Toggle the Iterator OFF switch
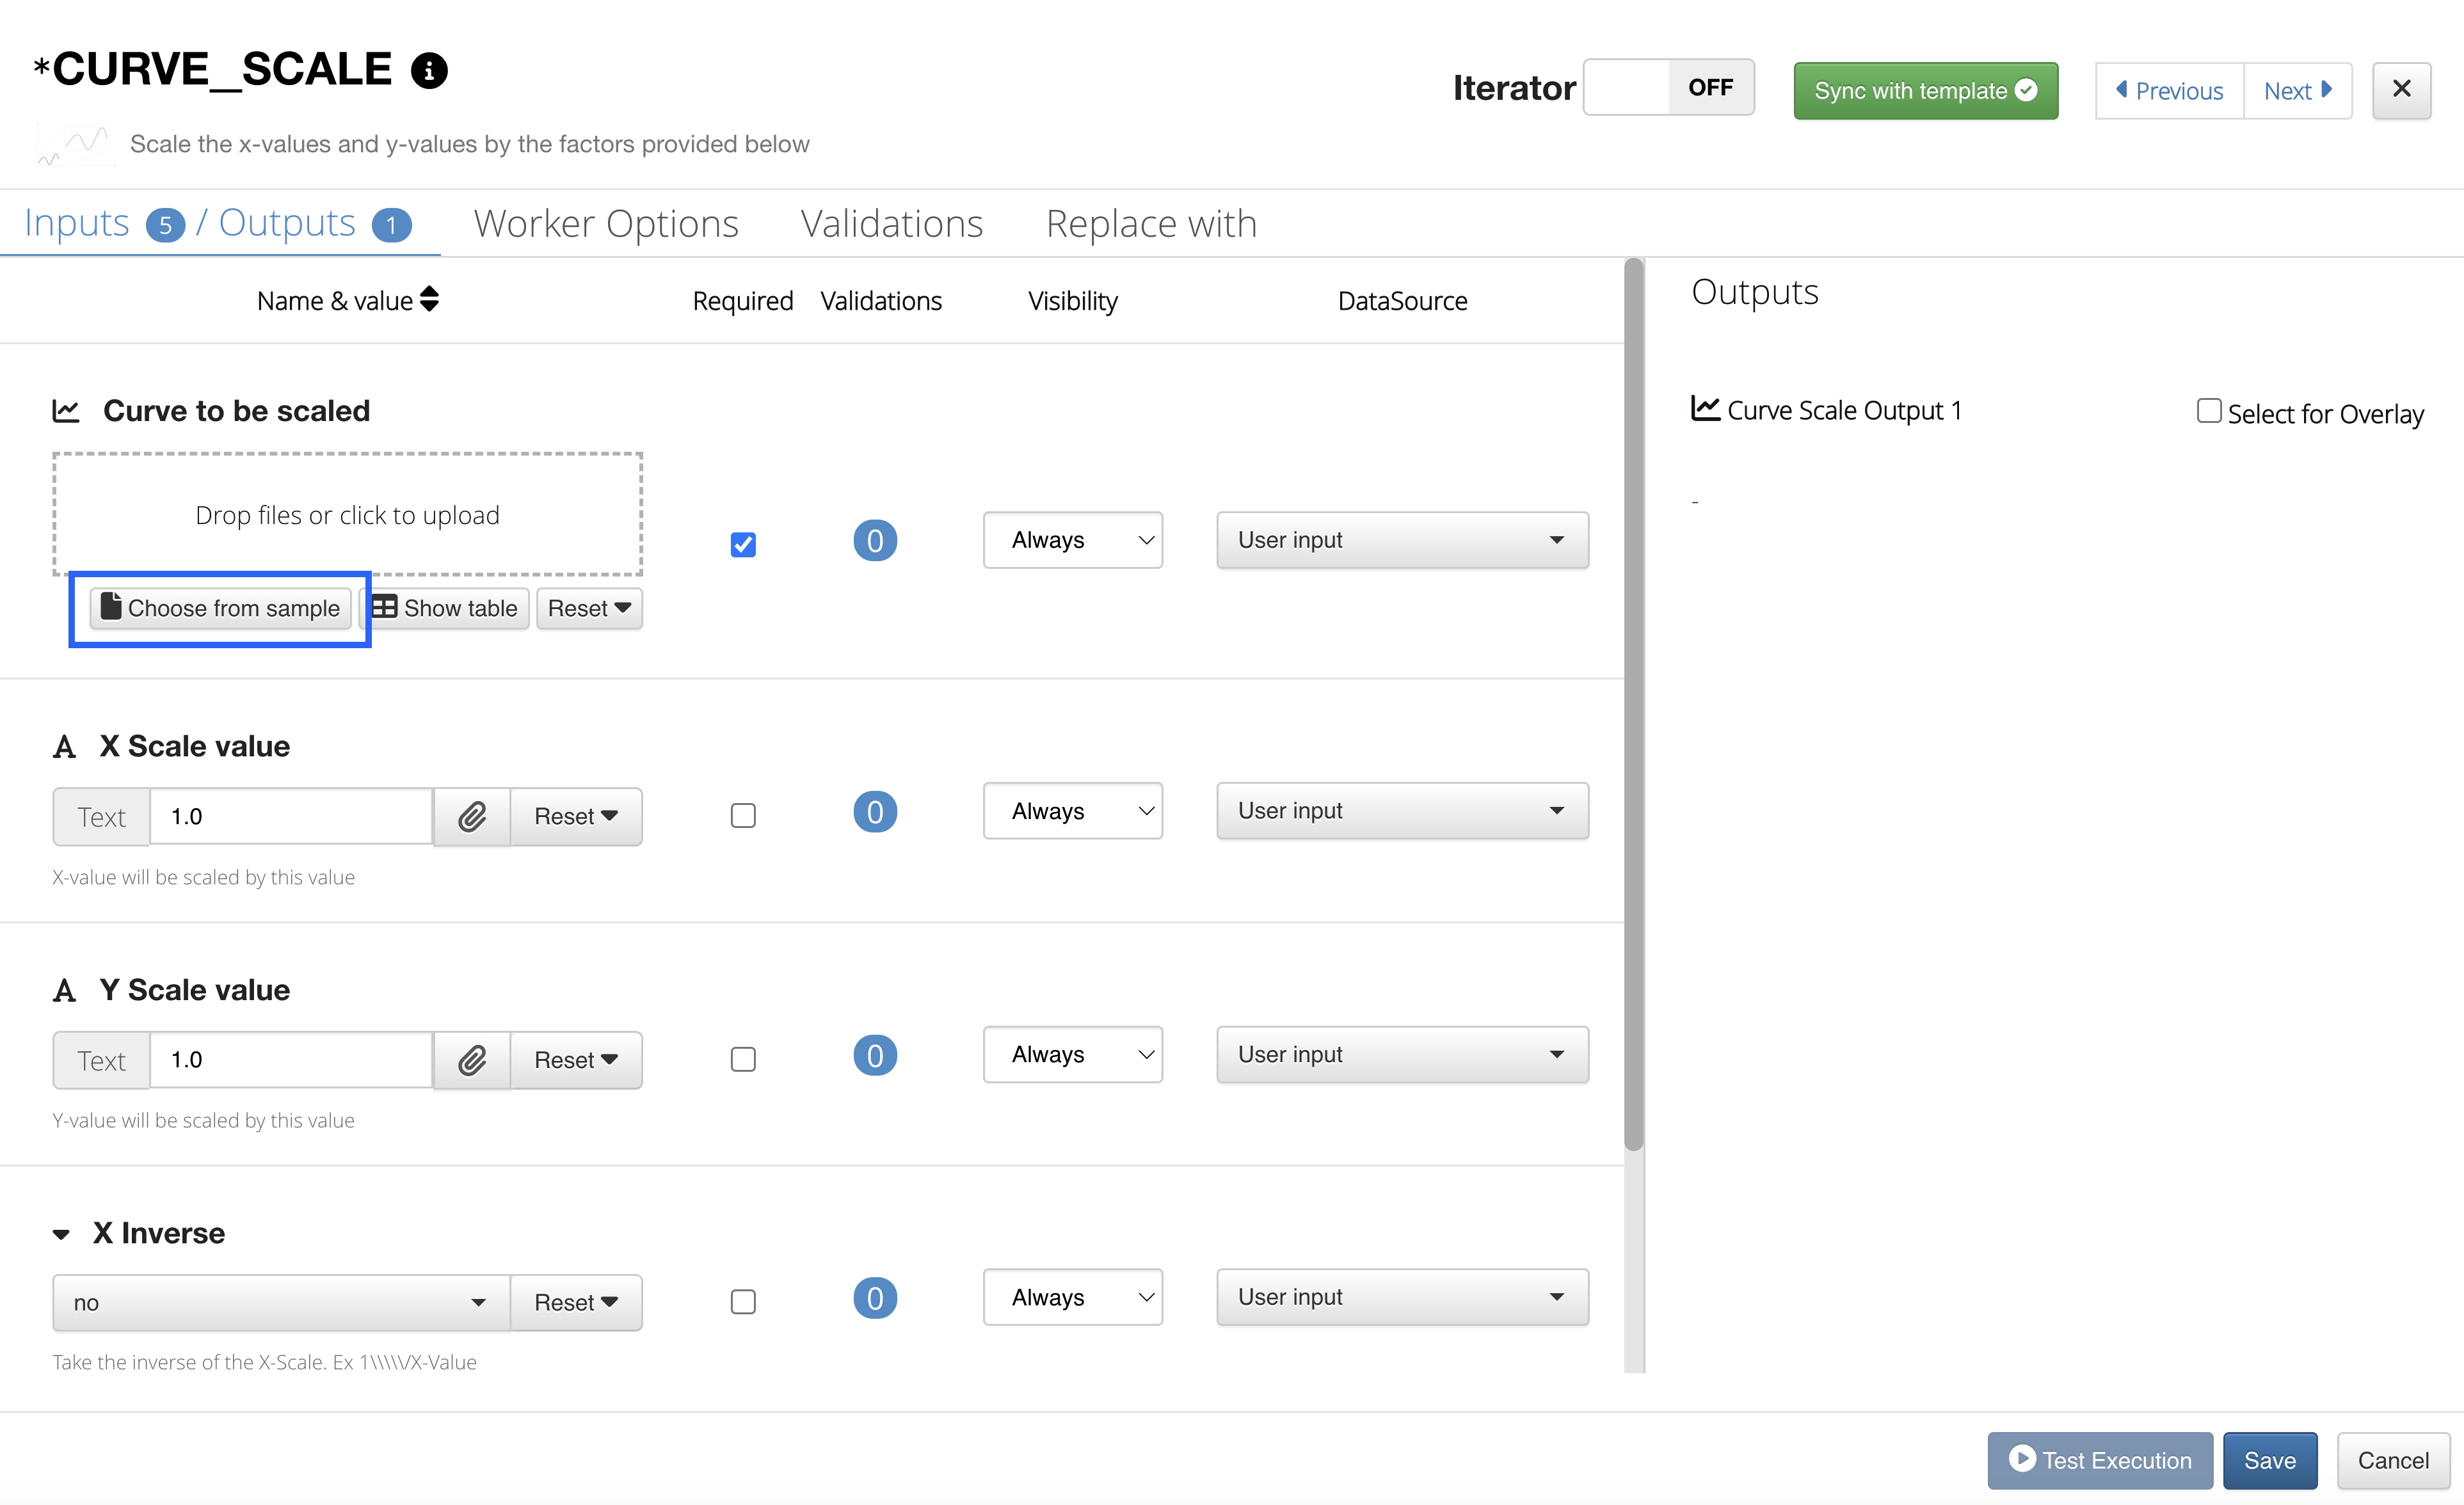This screenshot has width=2464, height=1505. [x=1668, y=88]
